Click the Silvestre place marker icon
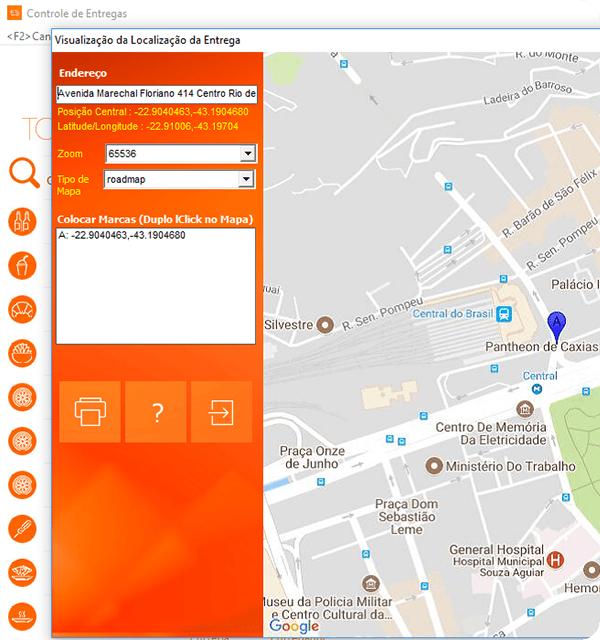Viewport: 600px width, 640px height. 325,325
